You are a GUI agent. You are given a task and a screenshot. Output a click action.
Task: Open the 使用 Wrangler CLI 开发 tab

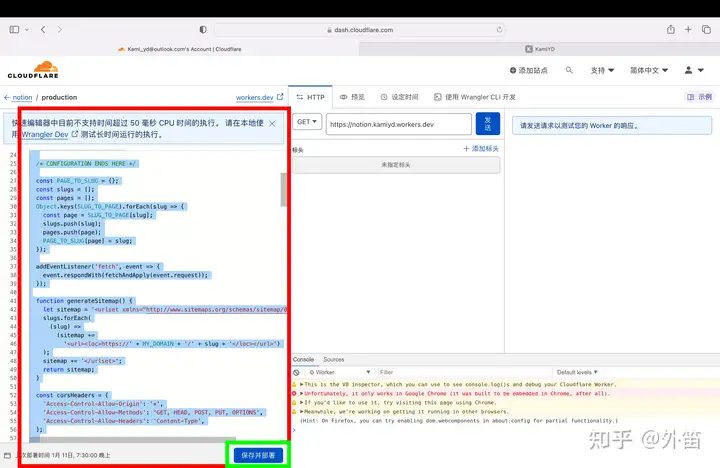[x=475, y=97]
